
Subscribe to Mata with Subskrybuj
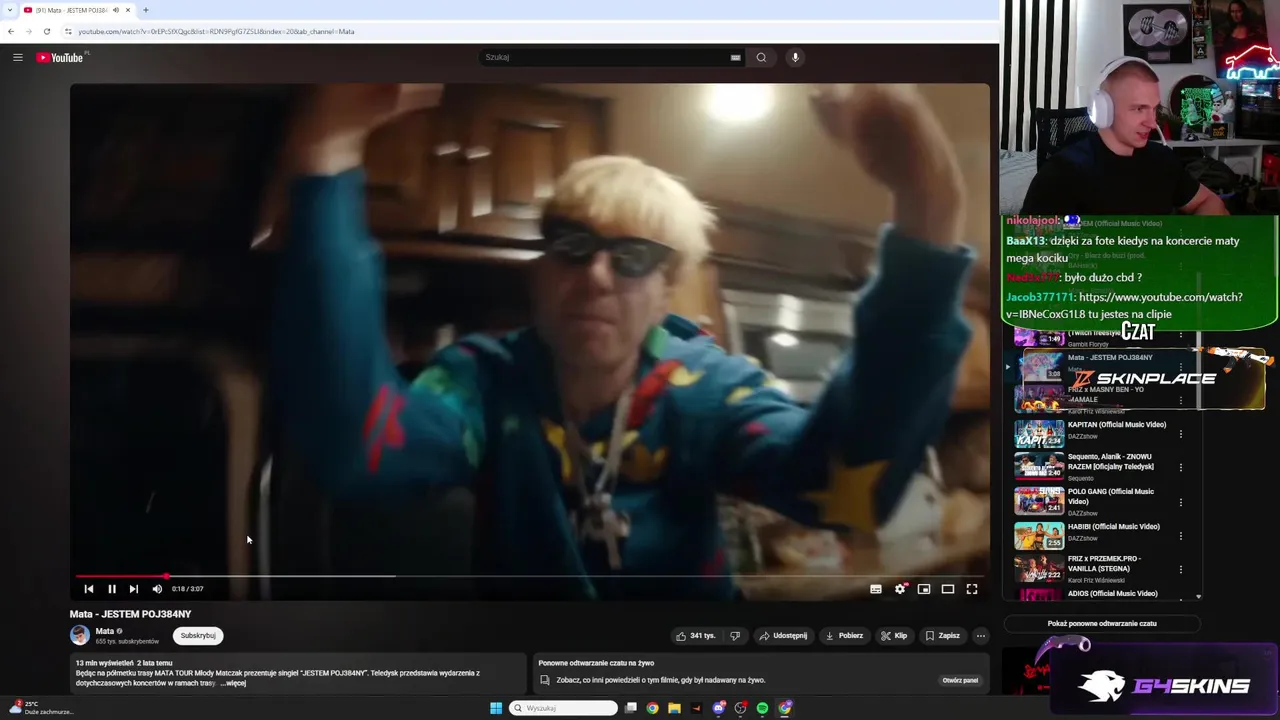pyautogui.click(x=198, y=635)
